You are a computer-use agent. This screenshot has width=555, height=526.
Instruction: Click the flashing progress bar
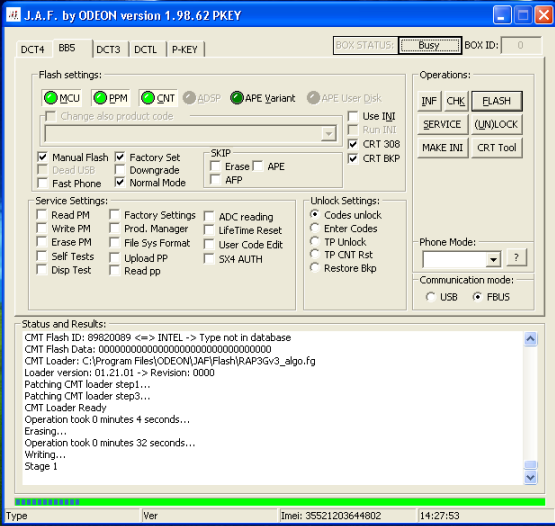pyautogui.click(x=280, y=502)
